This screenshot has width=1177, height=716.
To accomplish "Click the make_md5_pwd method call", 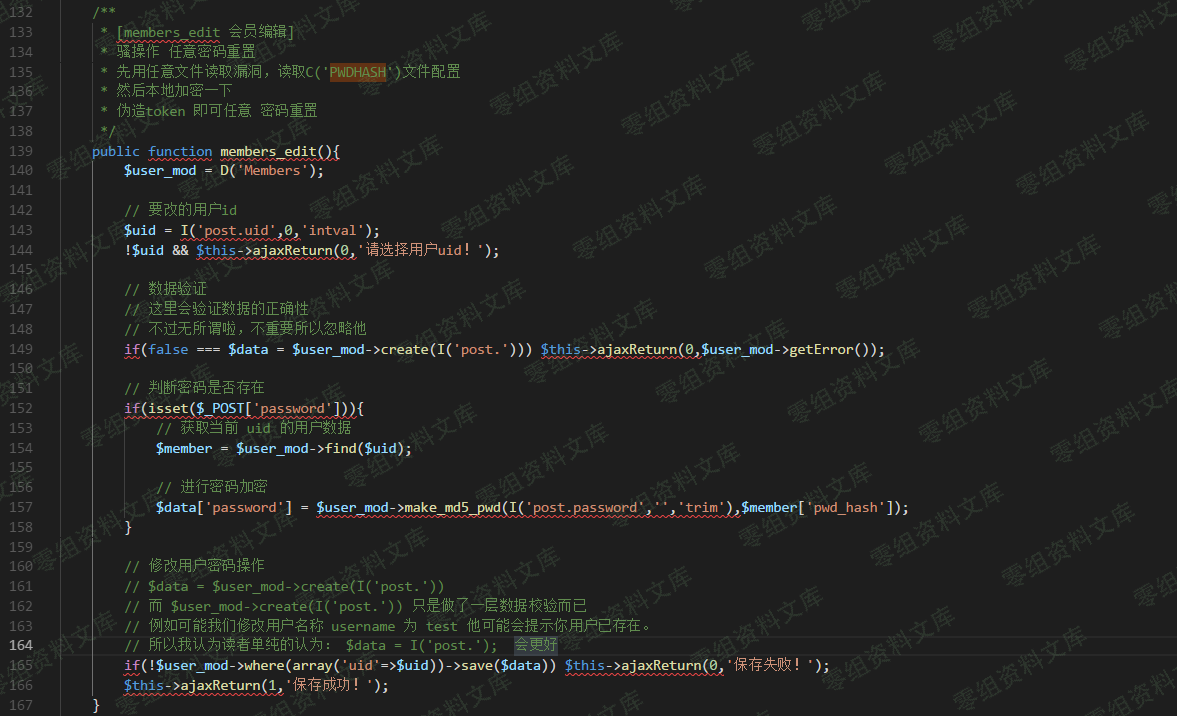I will point(453,508).
